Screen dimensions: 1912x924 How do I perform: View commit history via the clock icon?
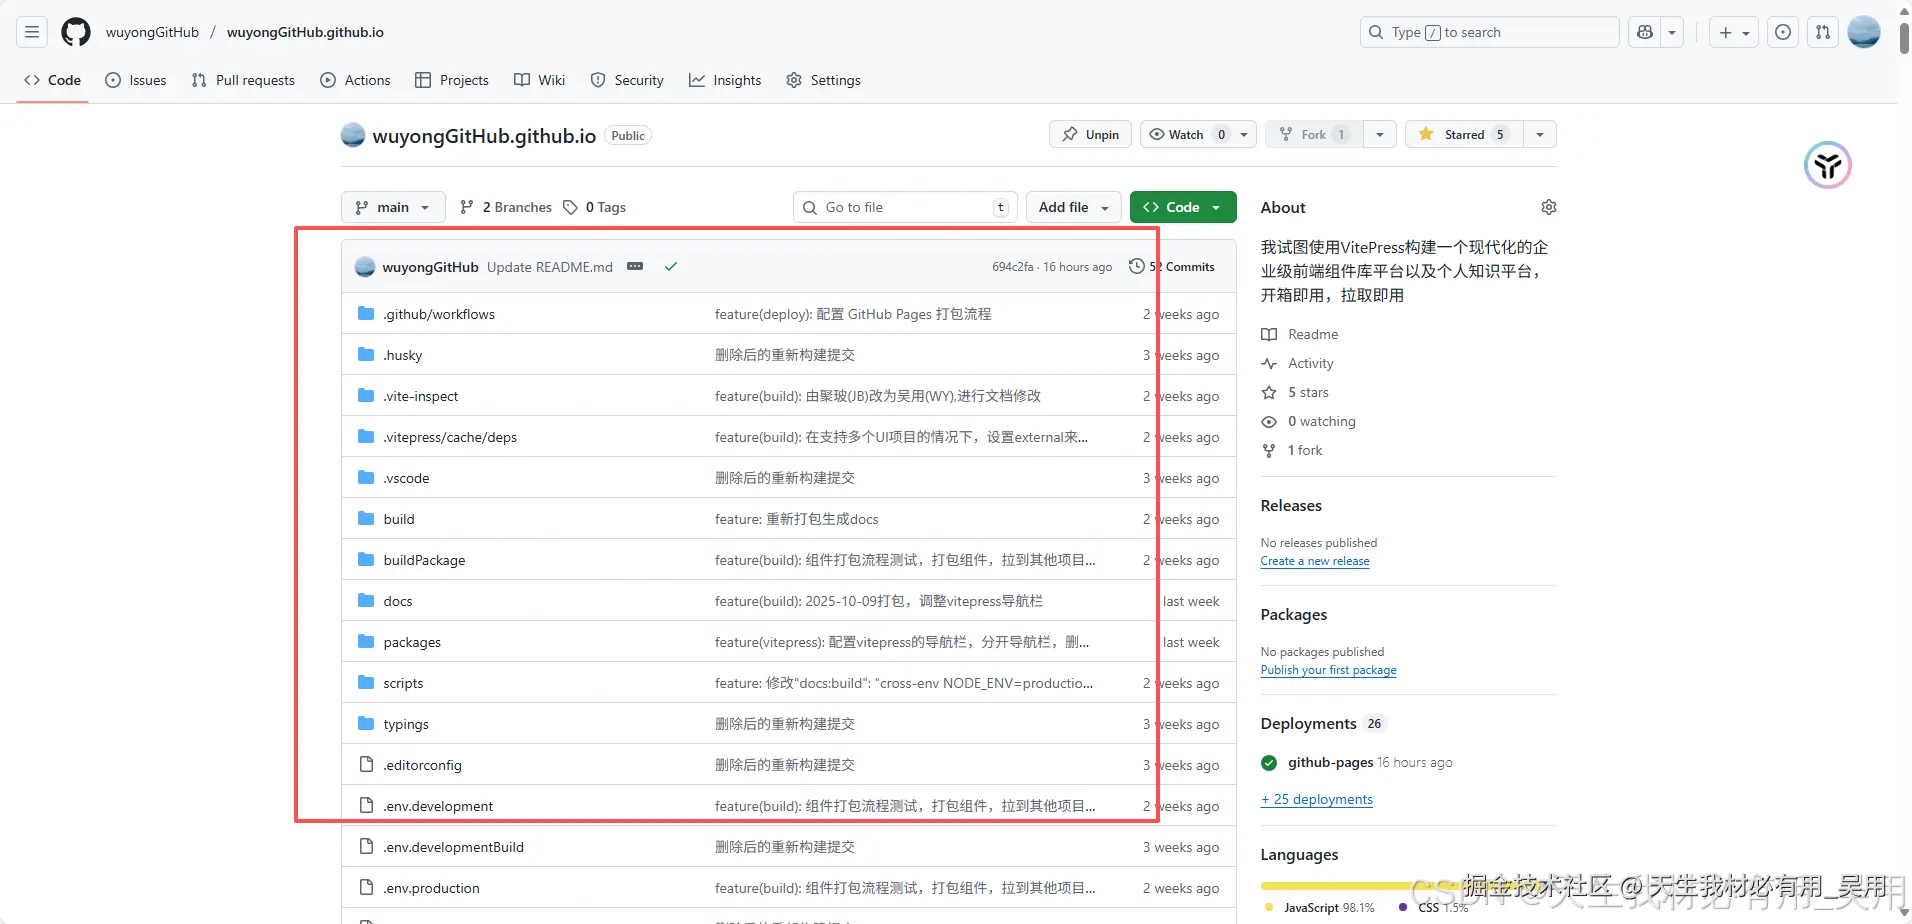[1136, 266]
